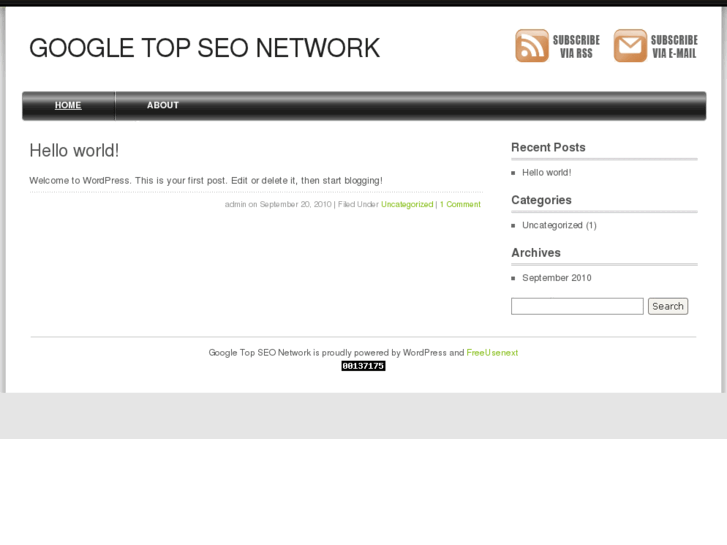Viewport: 727px width, 545px height.
Task: Click the Recent Posts sidebar heading
Action: coord(548,148)
